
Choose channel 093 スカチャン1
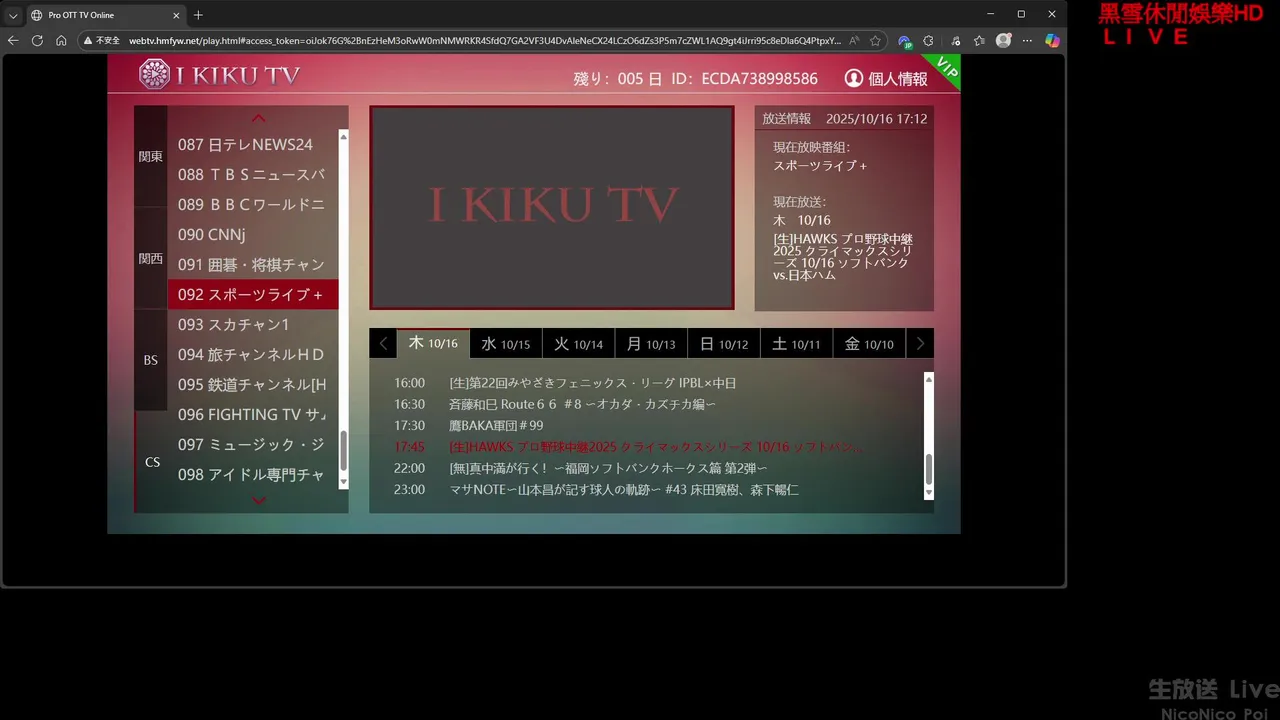pos(252,325)
